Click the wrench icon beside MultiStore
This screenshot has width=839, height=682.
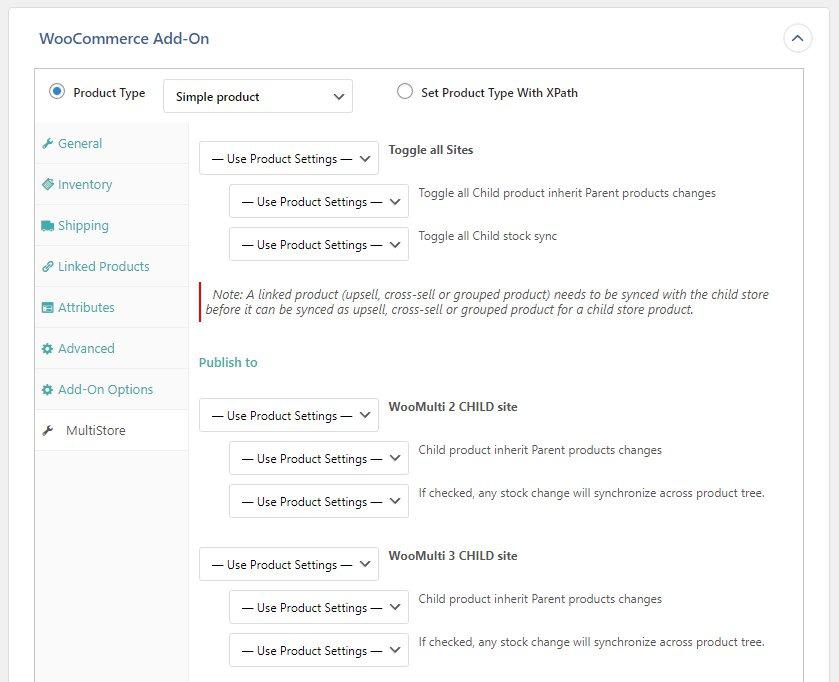point(47,431)
